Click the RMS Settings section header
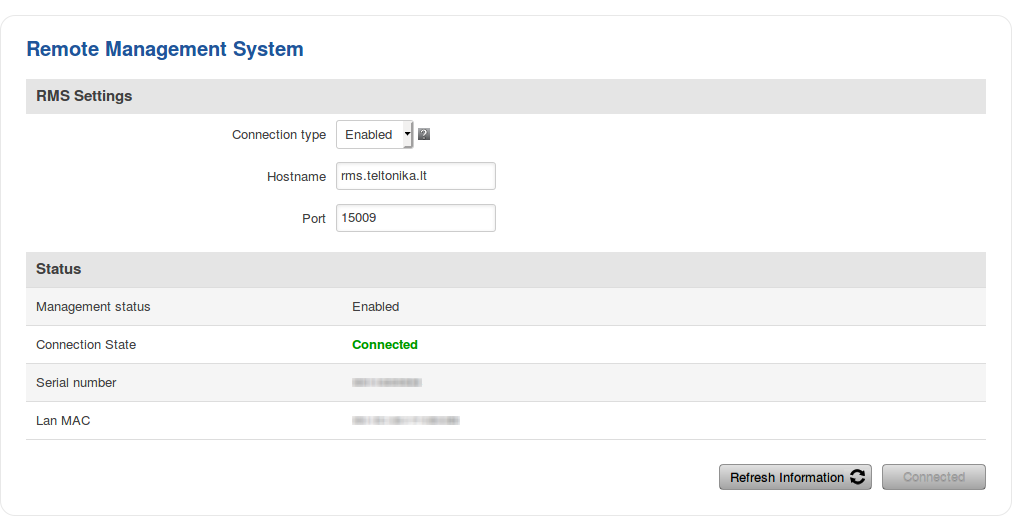Image resolution: width=1012 pixels, height=531 pixels. (84, 96)
